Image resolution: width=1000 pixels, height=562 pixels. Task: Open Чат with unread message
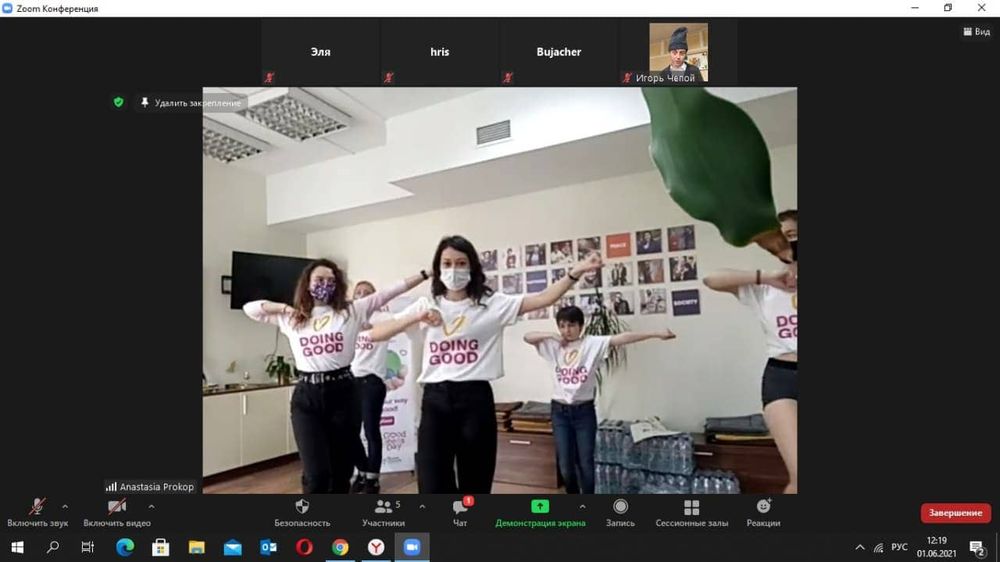point(460,513)
